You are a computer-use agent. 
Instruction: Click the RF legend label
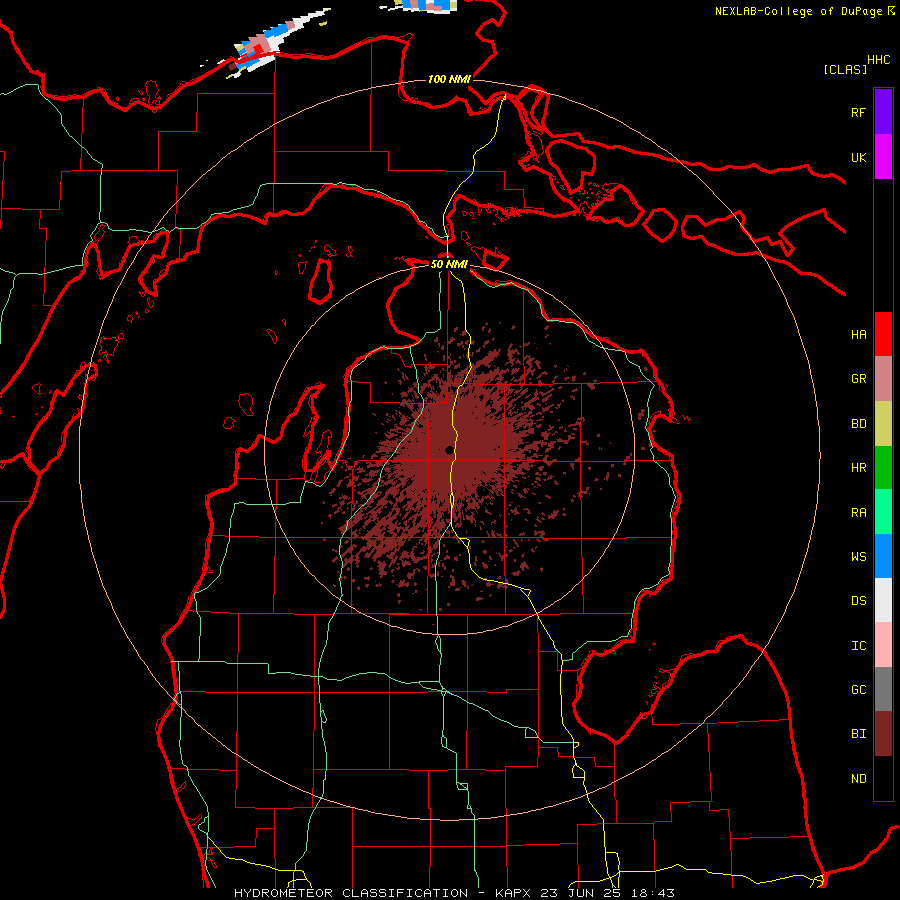[858, 112]
